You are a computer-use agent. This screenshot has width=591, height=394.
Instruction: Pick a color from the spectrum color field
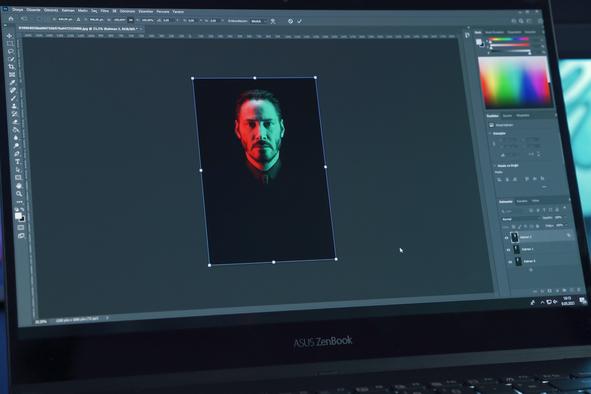click(x=515, y=81)
